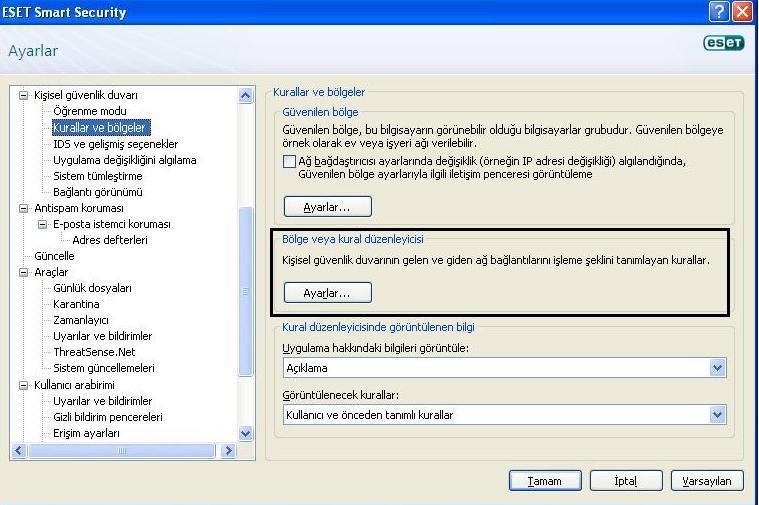
Task: Open Sistem tümleştirme settings
Action: click(97, 176)
